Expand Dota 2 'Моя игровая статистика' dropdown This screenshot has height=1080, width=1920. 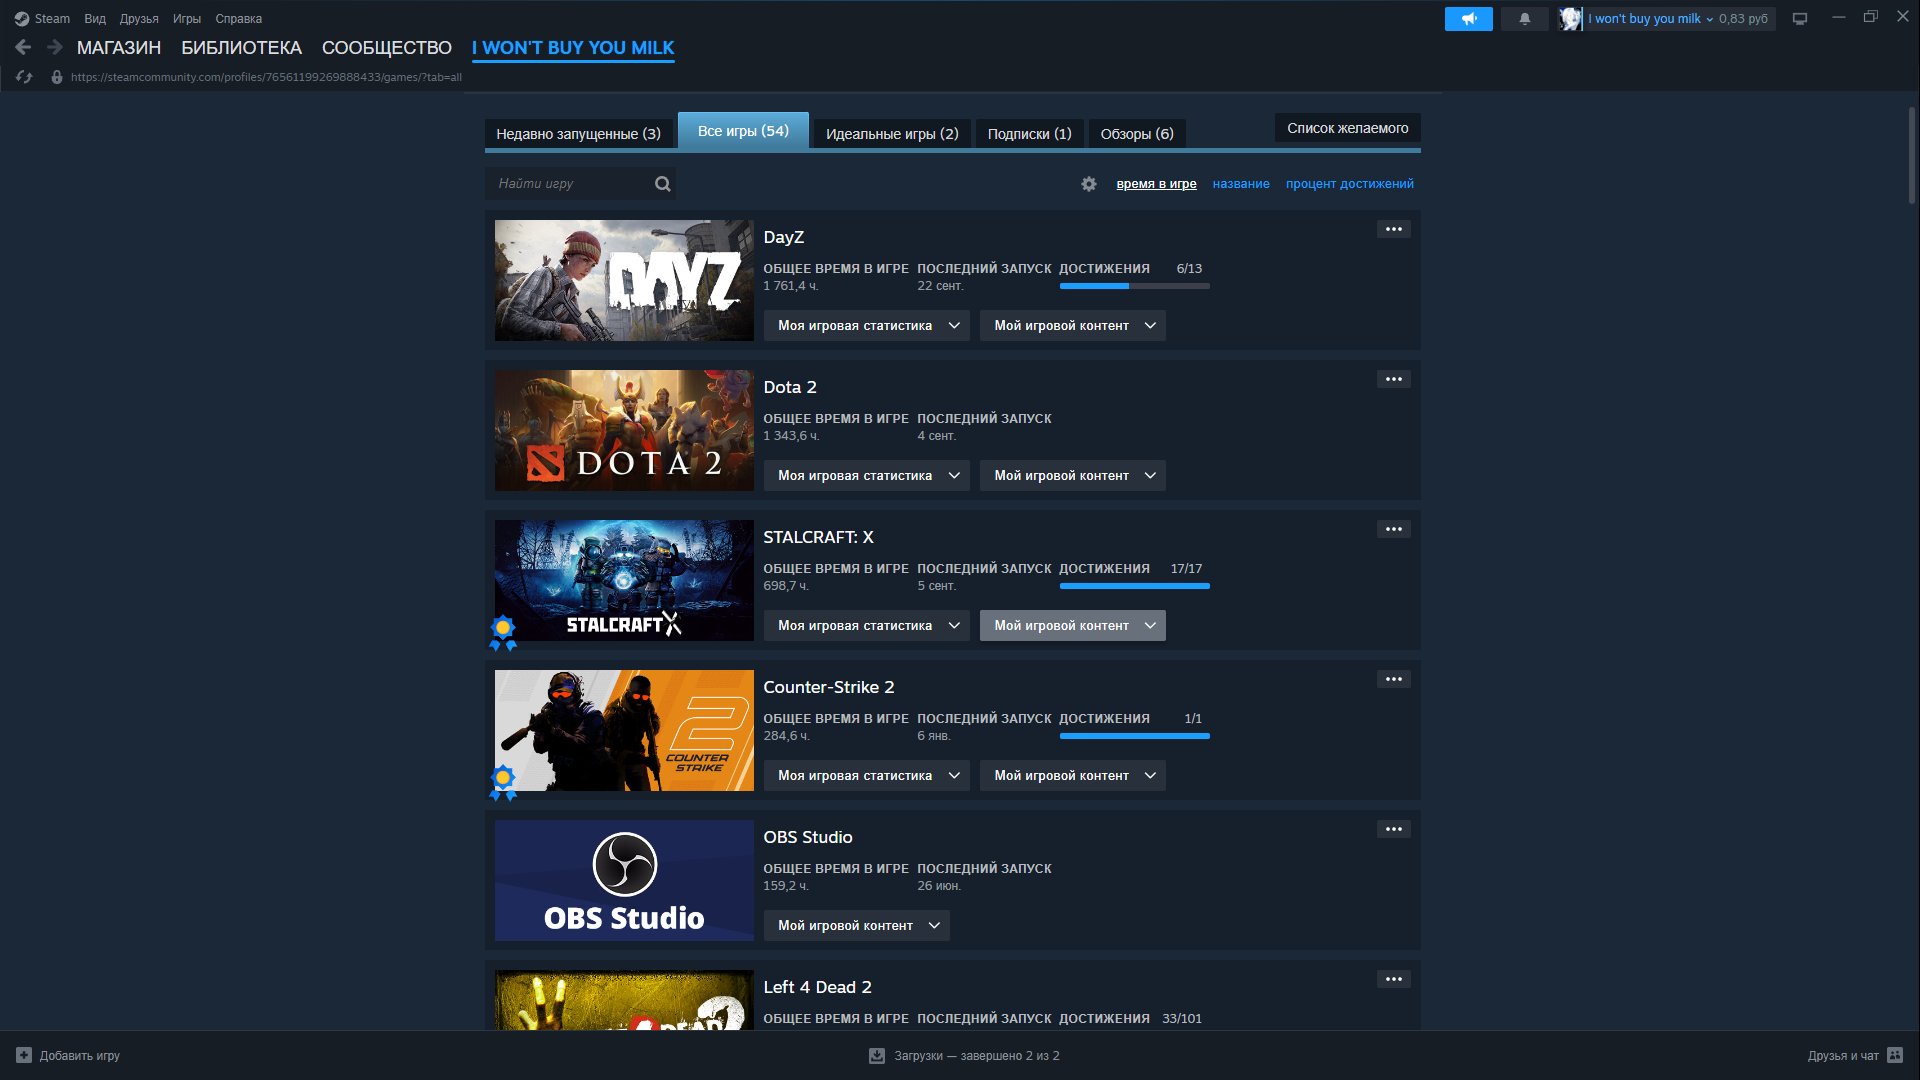(867, 476)
